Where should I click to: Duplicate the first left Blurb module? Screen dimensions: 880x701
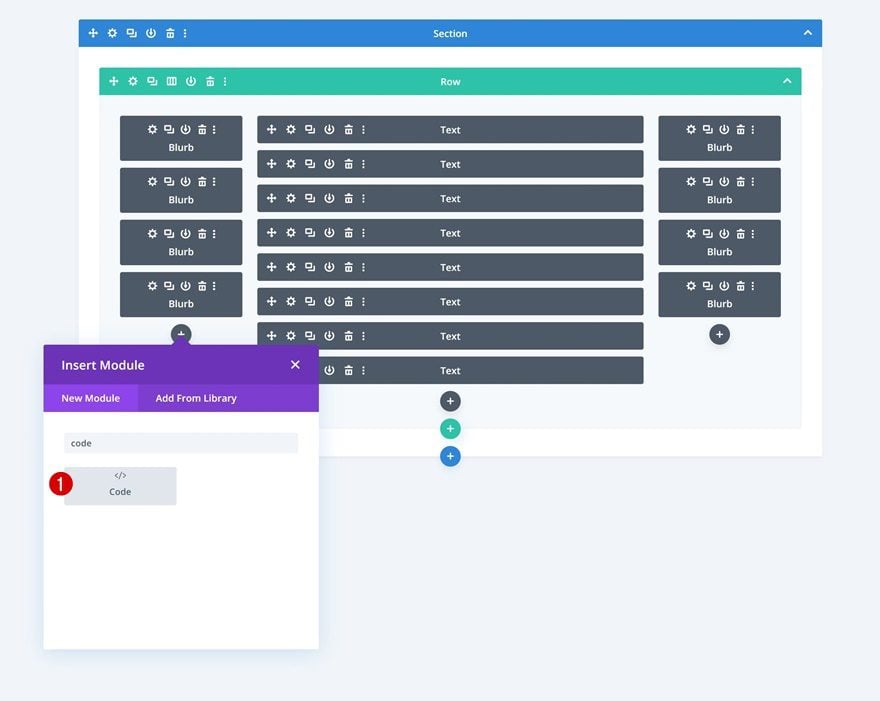click(169, 130)
